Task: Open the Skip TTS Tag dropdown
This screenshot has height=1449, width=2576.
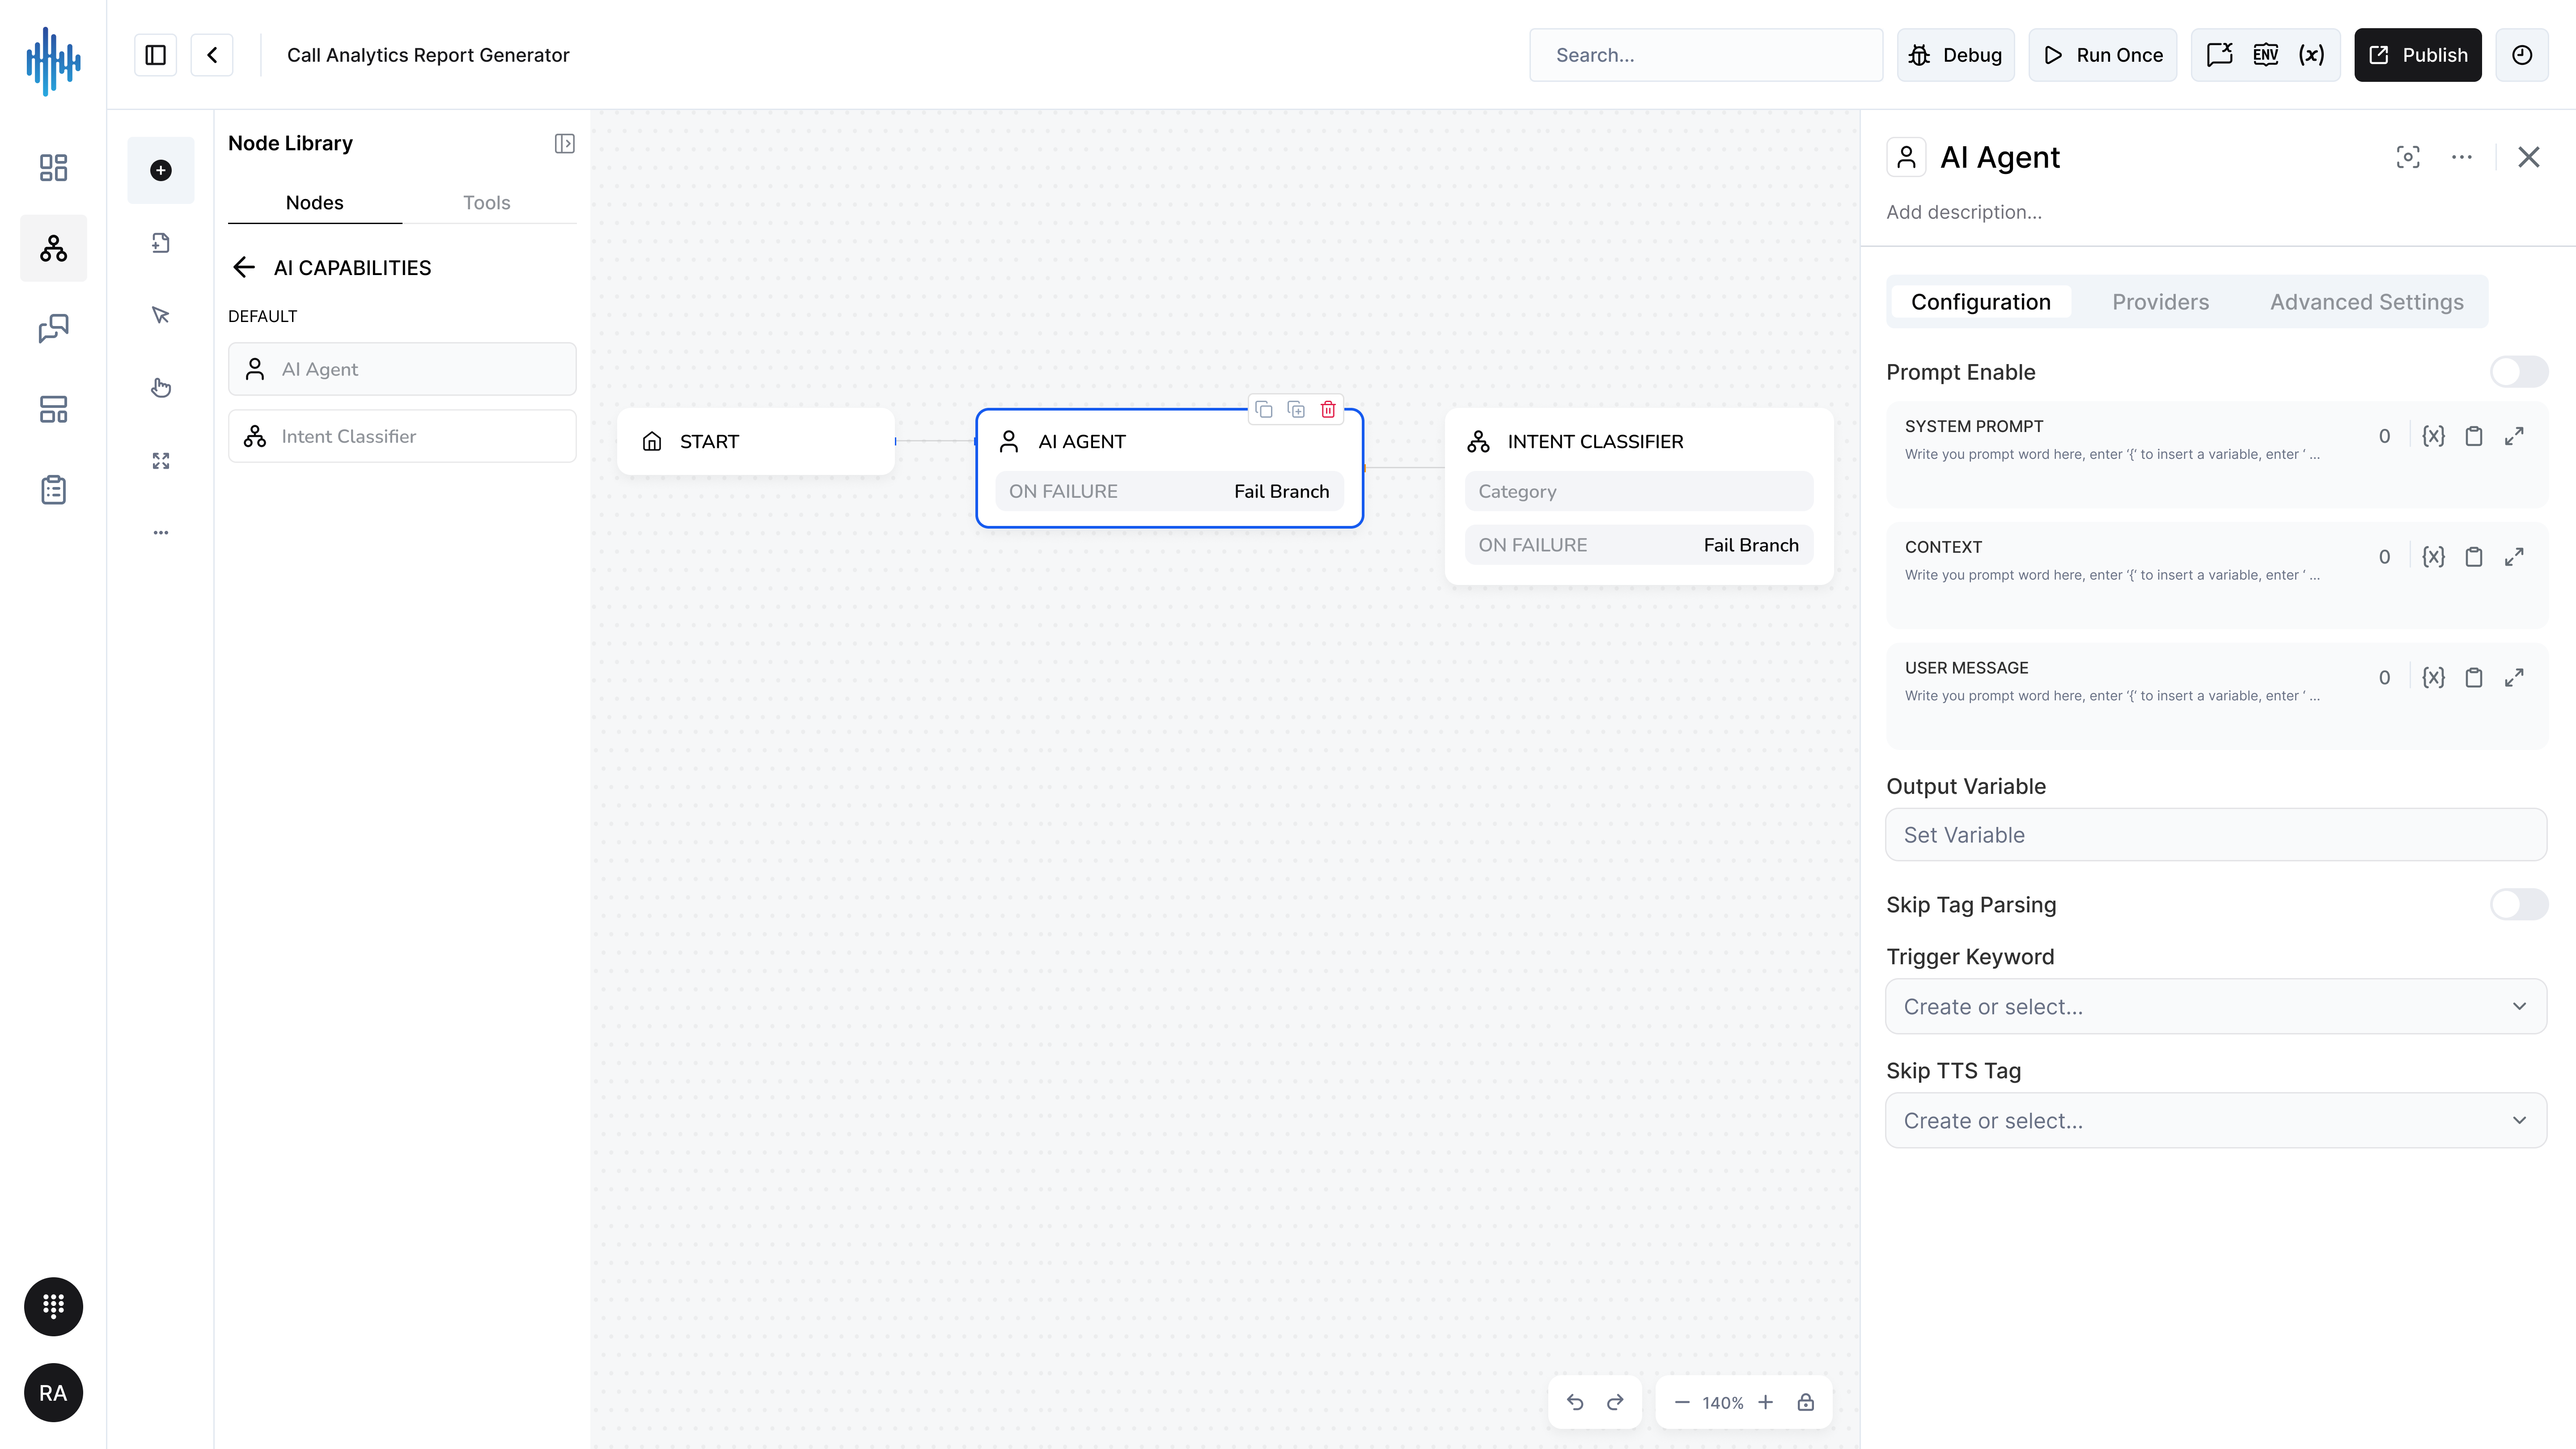Action: click(2216, 1120)
